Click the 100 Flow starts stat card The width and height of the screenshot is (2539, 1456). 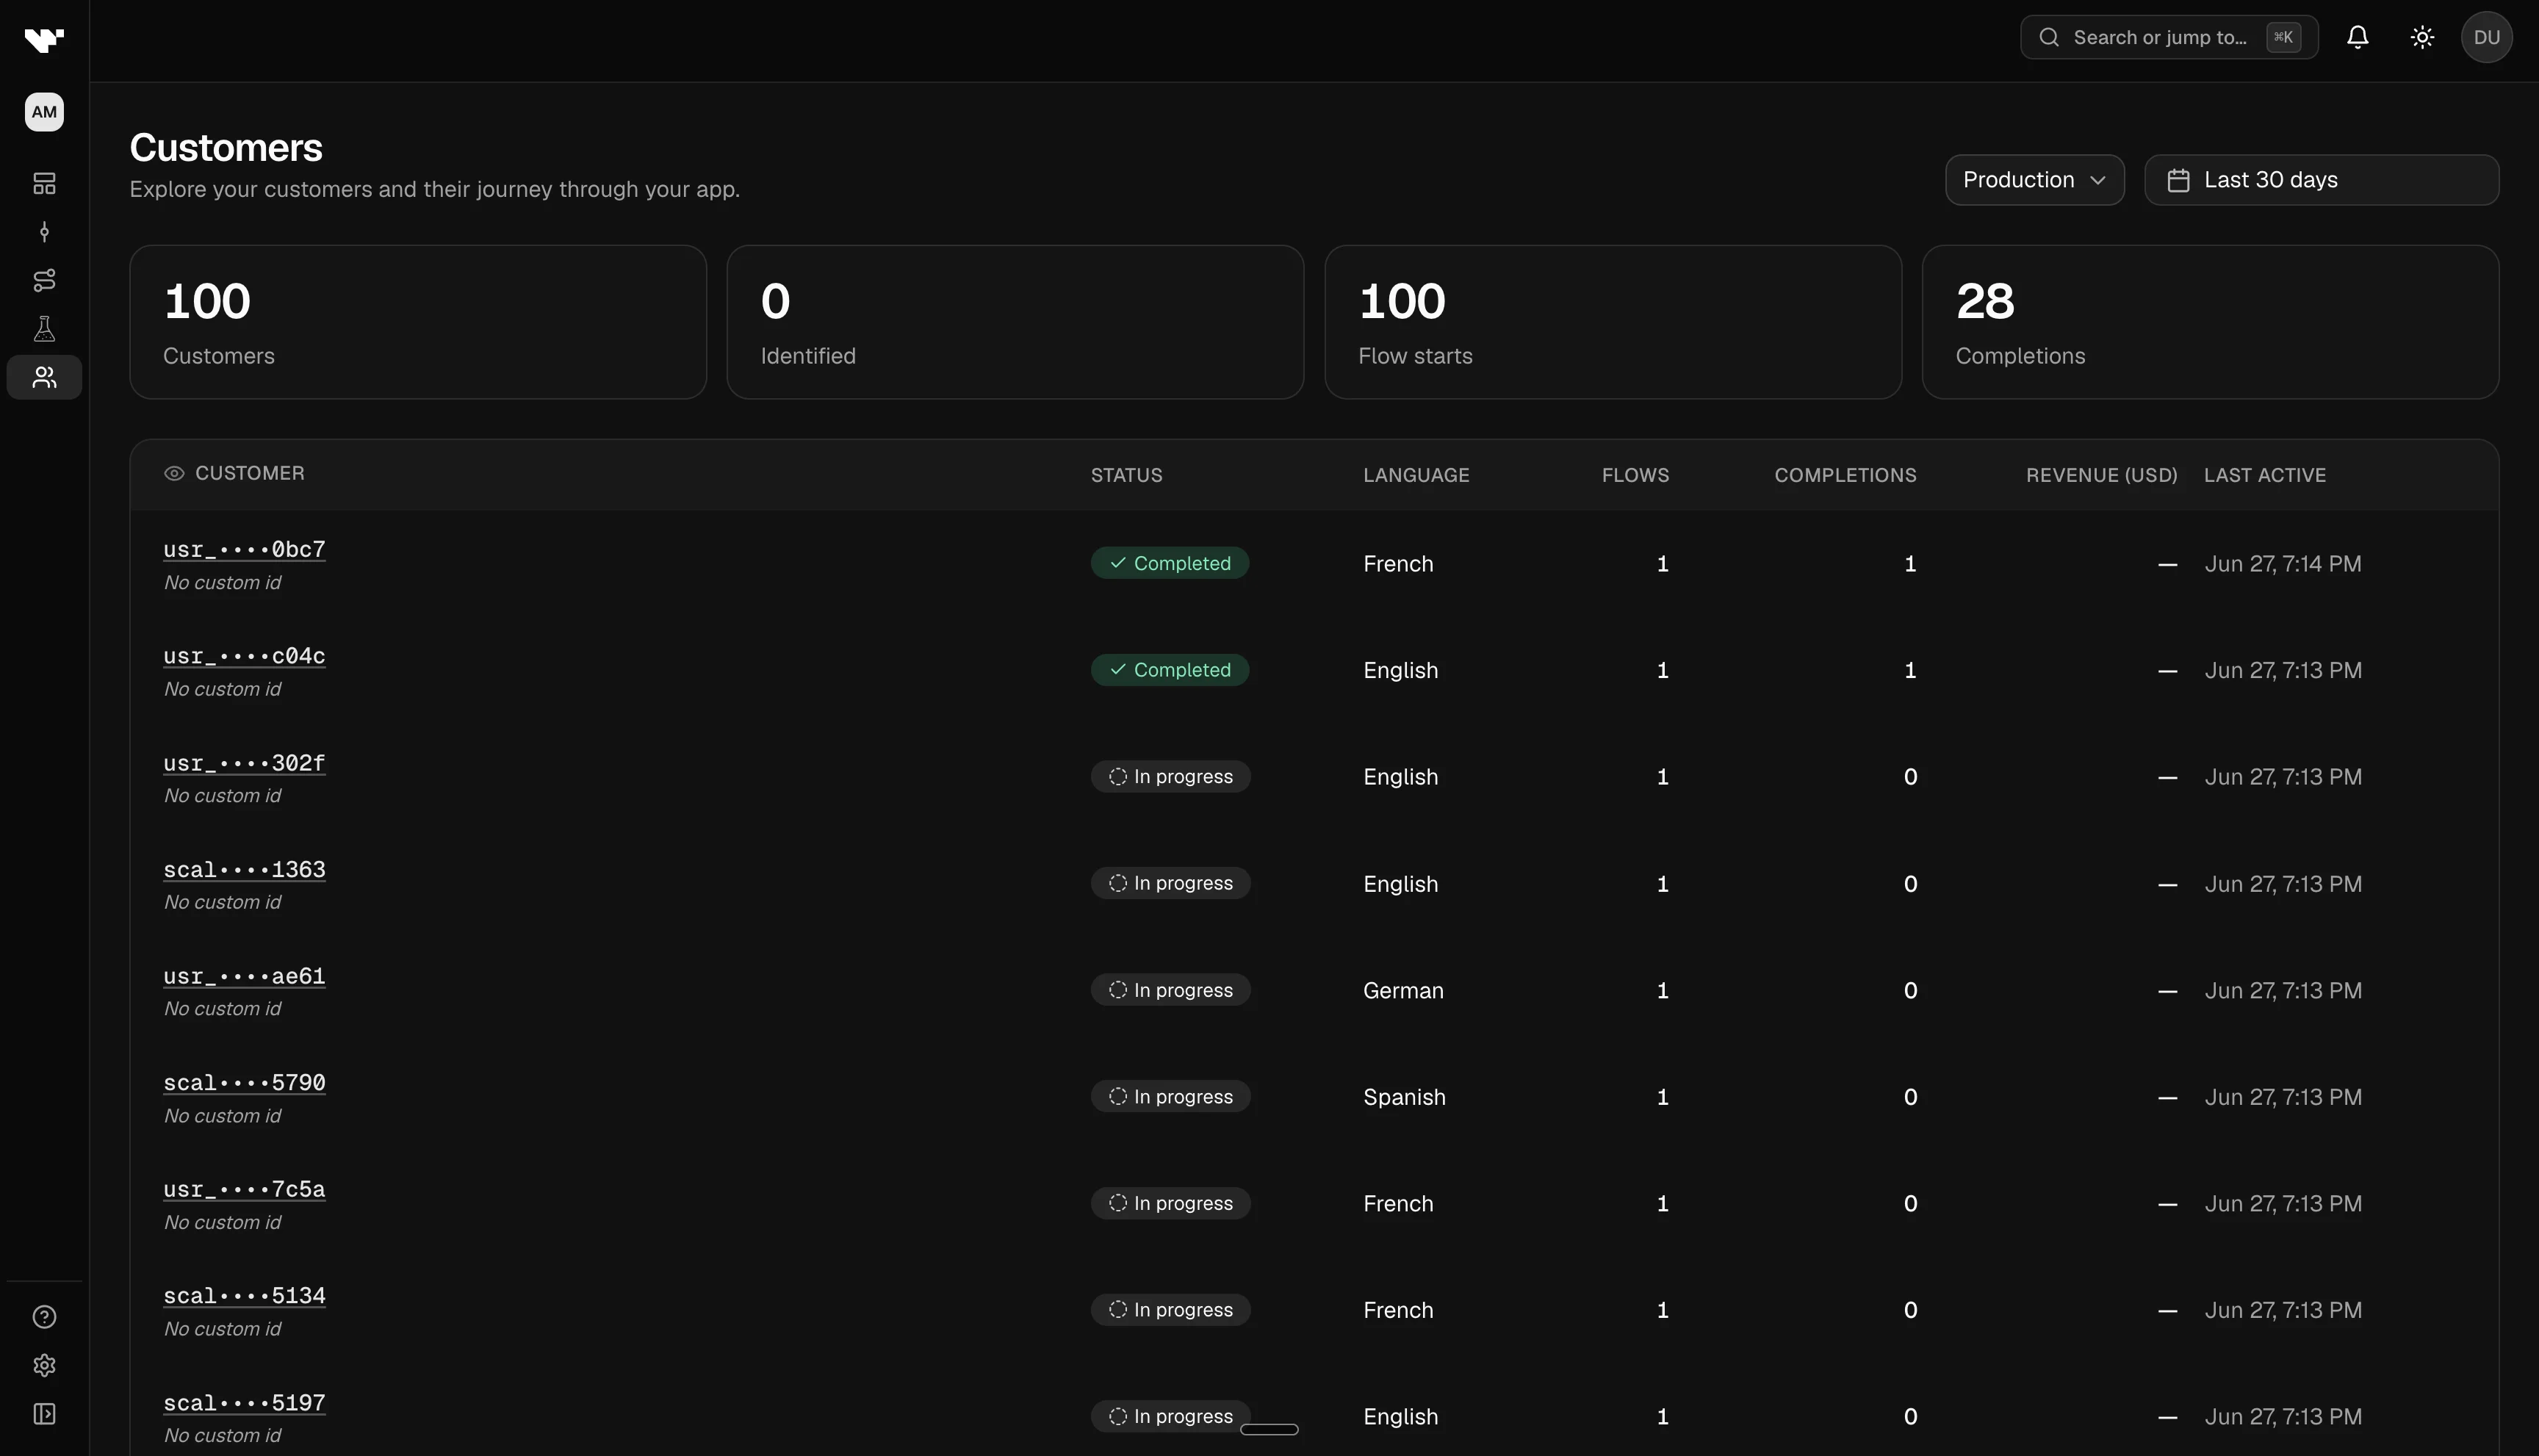click(1613, 322)
